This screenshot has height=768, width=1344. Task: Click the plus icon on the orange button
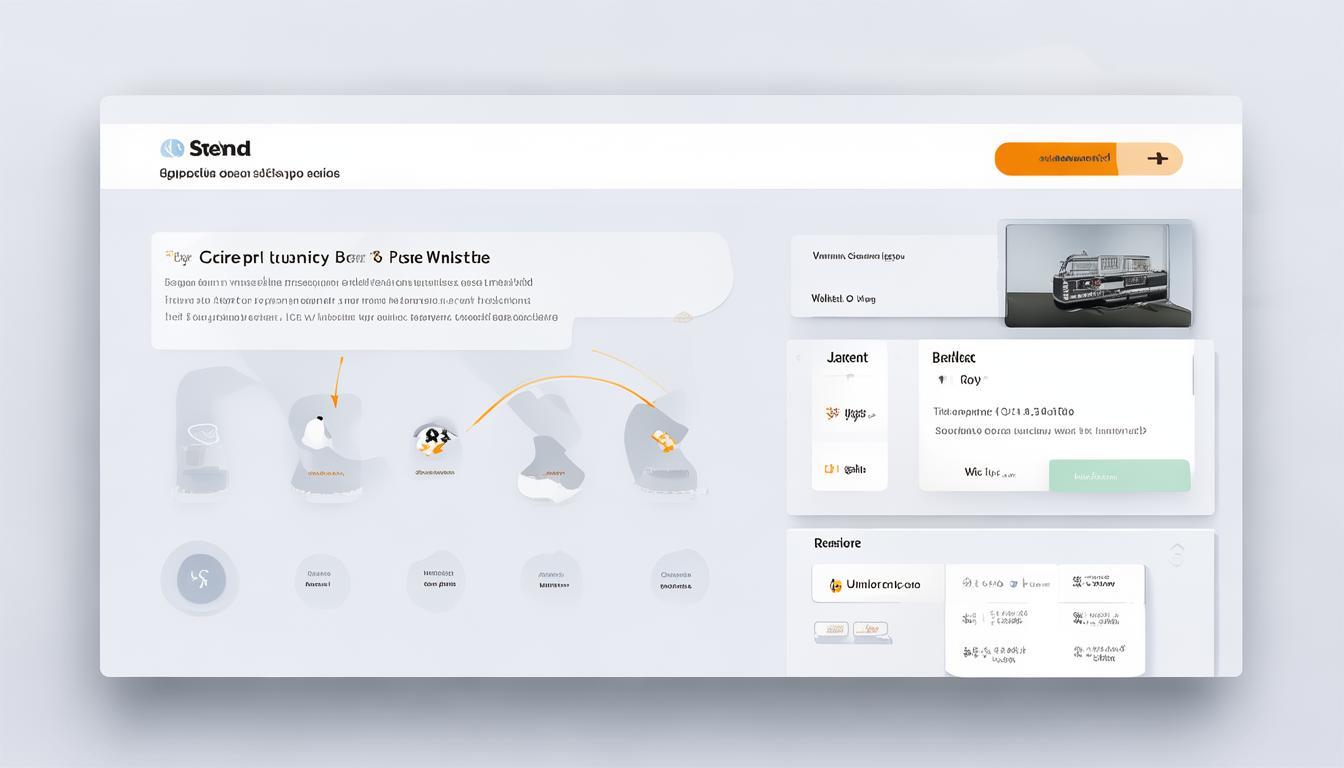point(1157,158)
